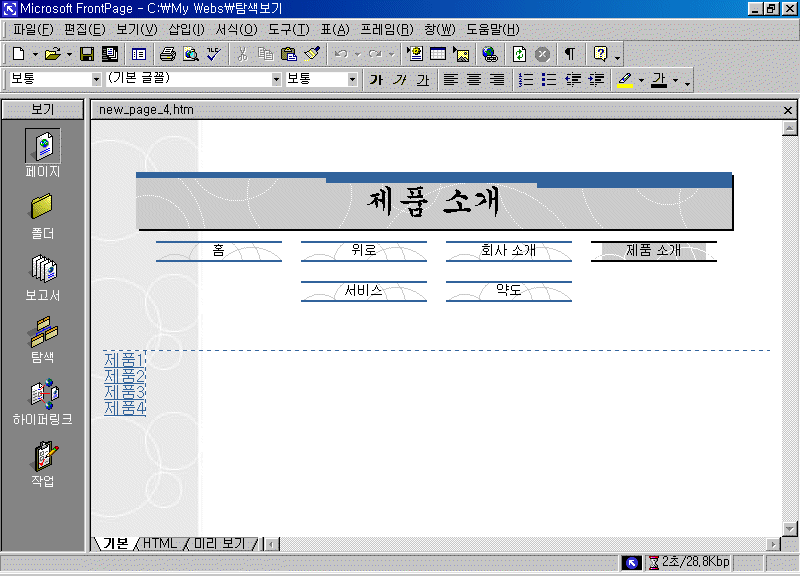
Task: Open dropdown next to Redo
Action: [391, 54]
